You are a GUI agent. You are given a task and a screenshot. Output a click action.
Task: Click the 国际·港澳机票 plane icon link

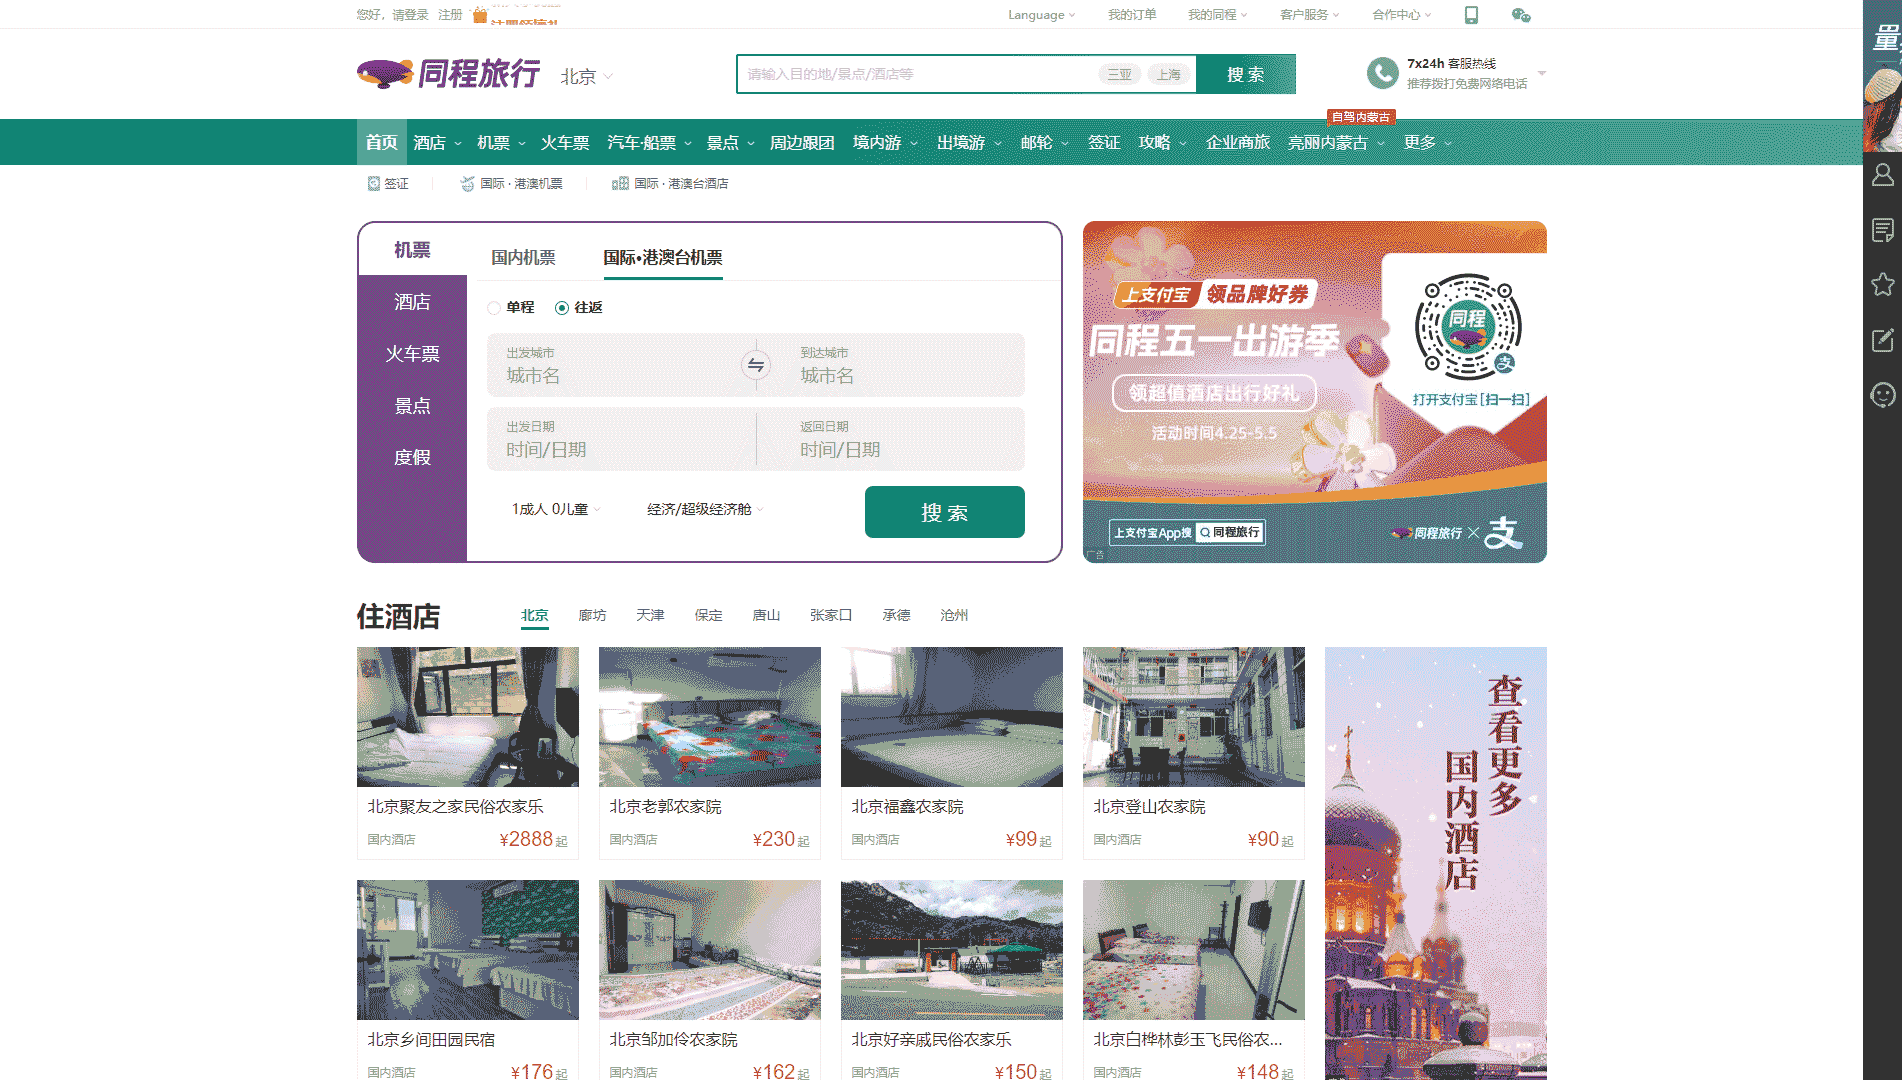click(x=511, y=184)
